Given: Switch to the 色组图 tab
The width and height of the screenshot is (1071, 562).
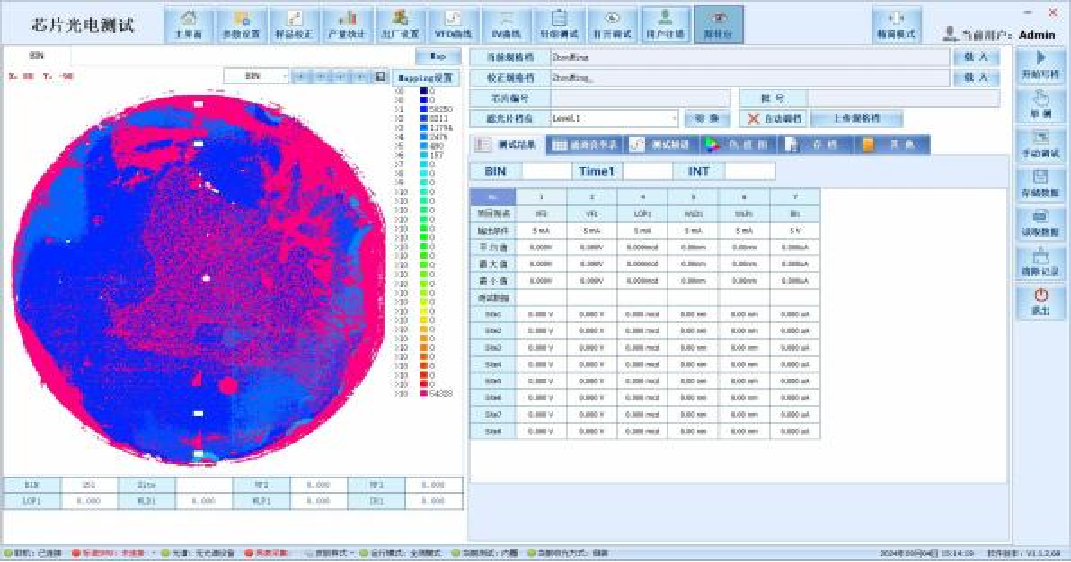Looking at the screenshot, I should 736,145.
